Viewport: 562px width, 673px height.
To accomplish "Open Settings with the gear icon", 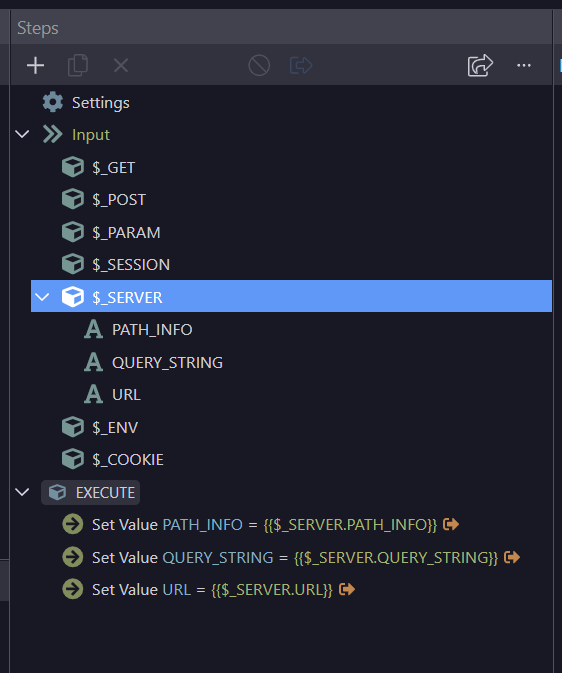I will (53, 103).
